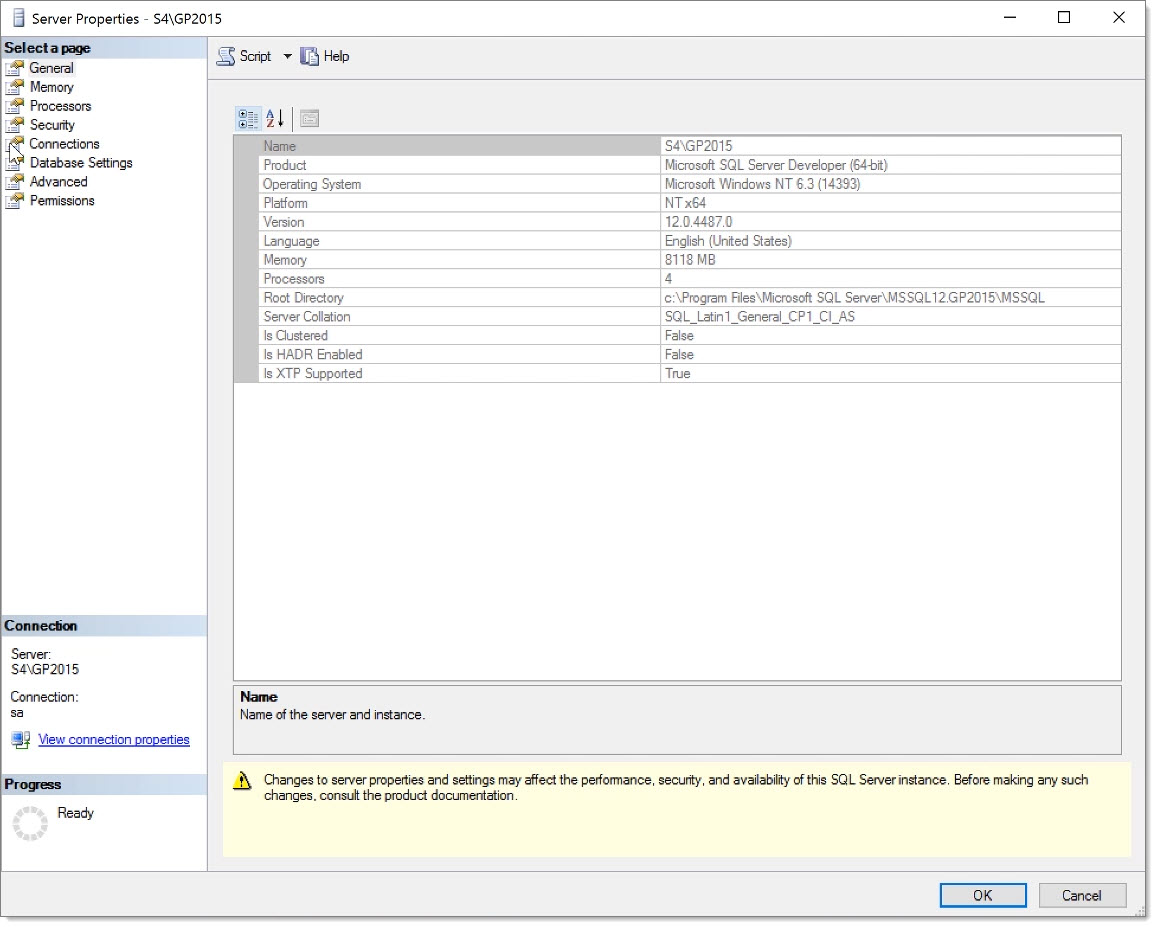The height and width of the screenshot is (927, 1156).
Task: Click the version value 12.0.4487.0
Action: click(x=698, y=222)
